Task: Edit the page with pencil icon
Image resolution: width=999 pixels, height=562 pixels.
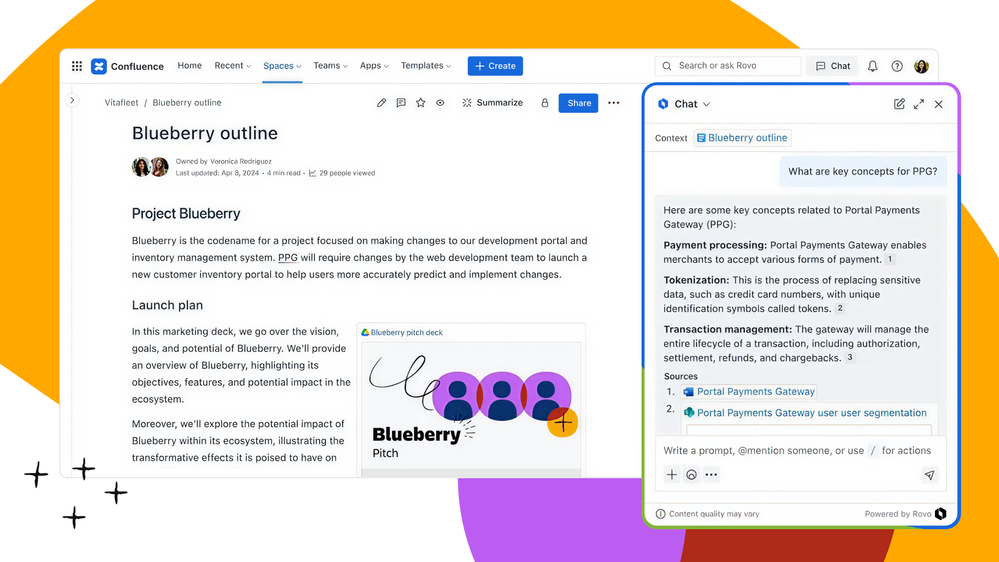Action: tap(381, 103)
